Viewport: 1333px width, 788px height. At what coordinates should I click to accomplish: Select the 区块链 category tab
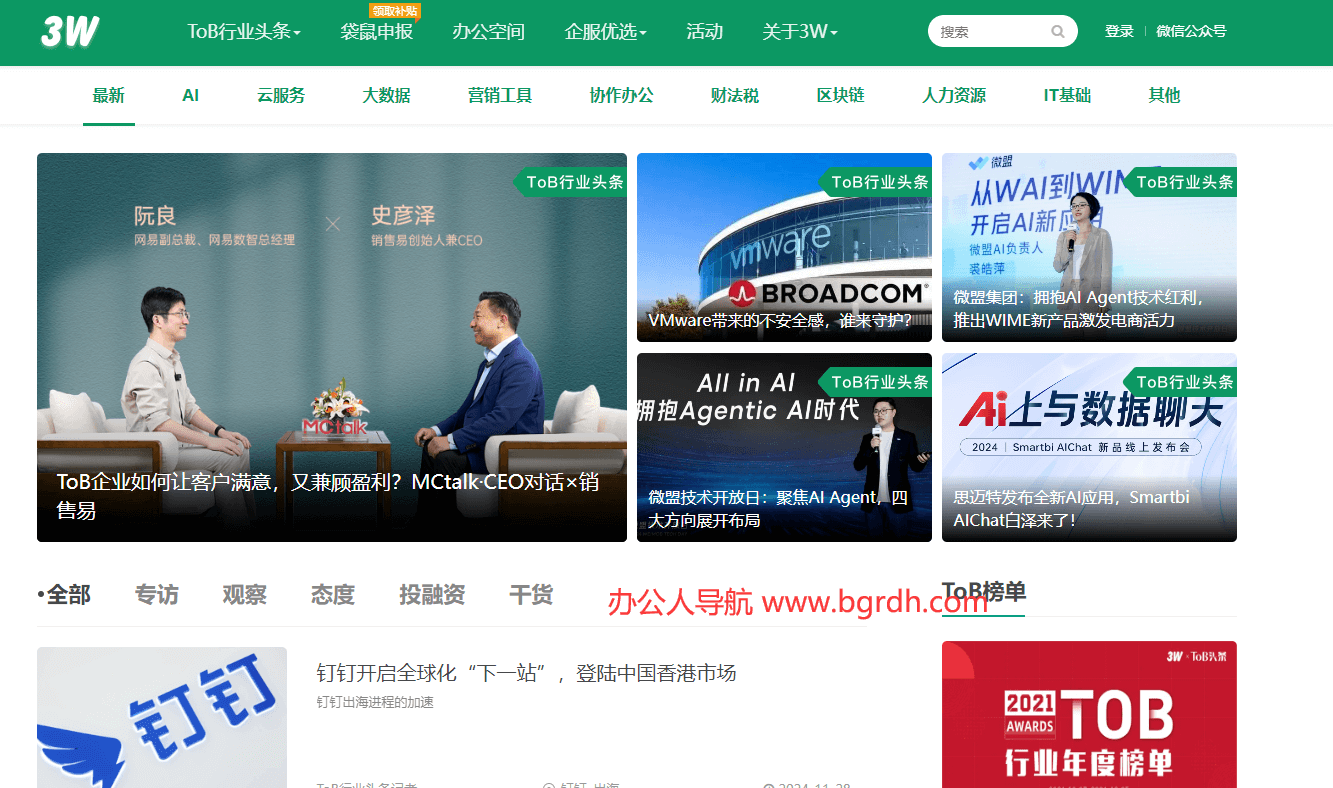click(840, 96)
